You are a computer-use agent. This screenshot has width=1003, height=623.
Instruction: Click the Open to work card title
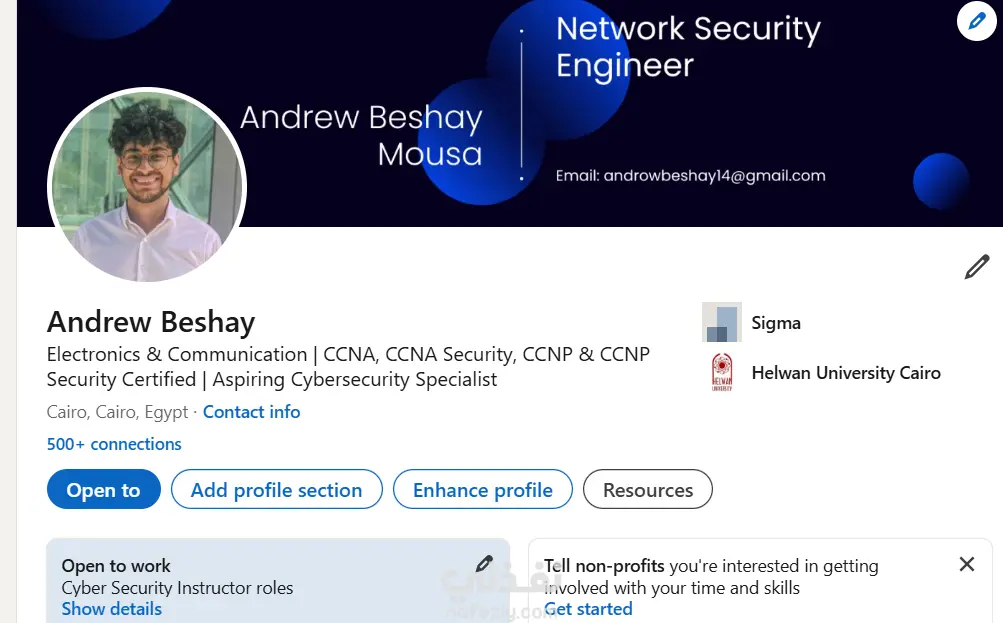(x=116, y=566)
